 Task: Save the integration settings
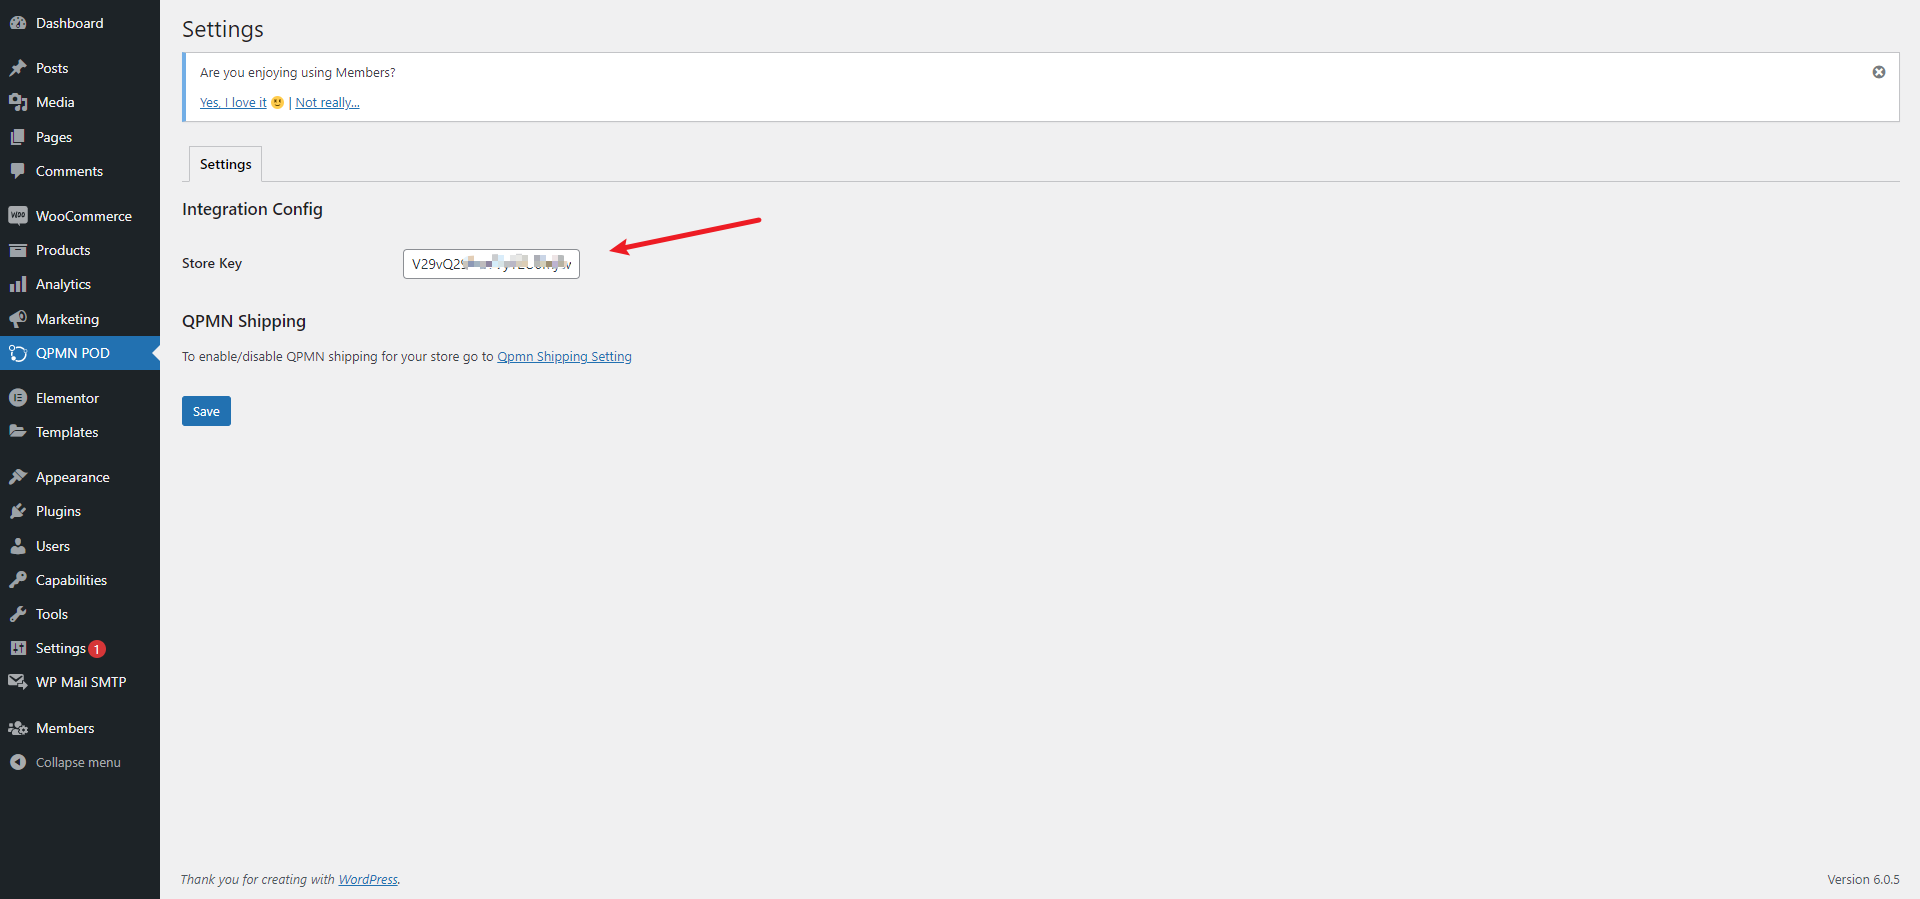[206, 411]
